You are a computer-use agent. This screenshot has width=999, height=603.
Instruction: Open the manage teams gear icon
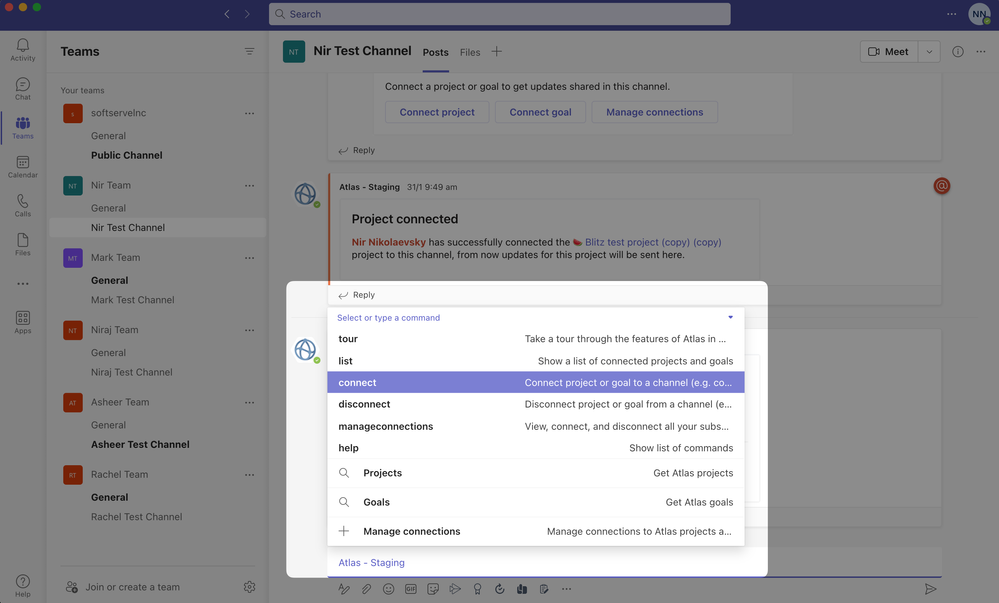[x=249, y=586]
